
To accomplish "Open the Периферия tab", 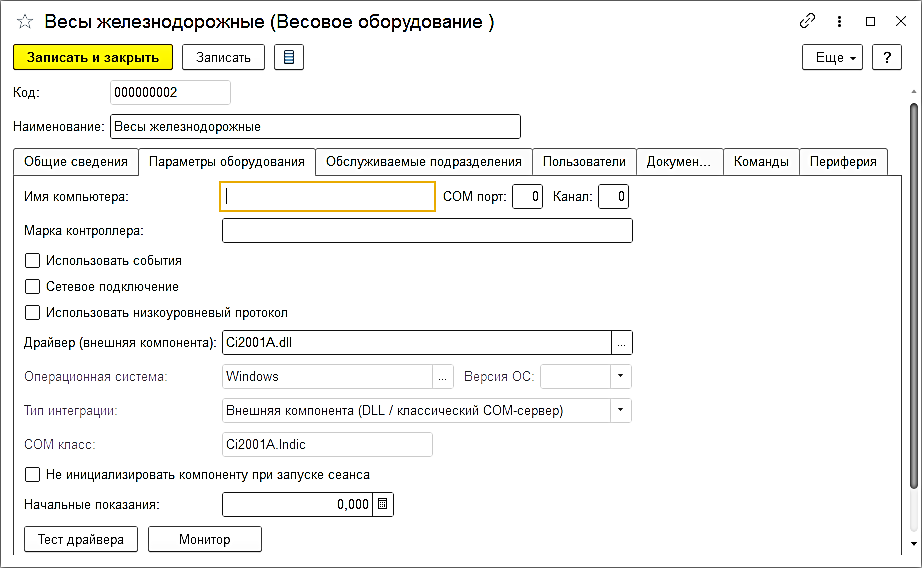I will tap(843, 162).
